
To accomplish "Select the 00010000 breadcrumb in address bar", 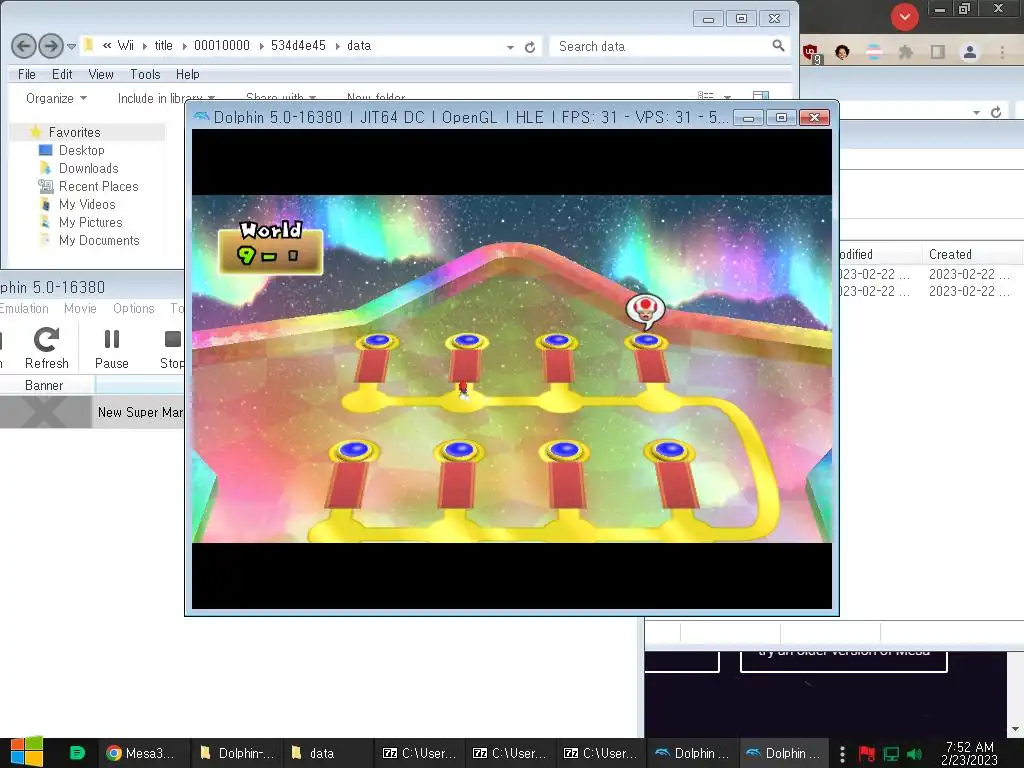I will pyautogui.click(x=222, y=46).
